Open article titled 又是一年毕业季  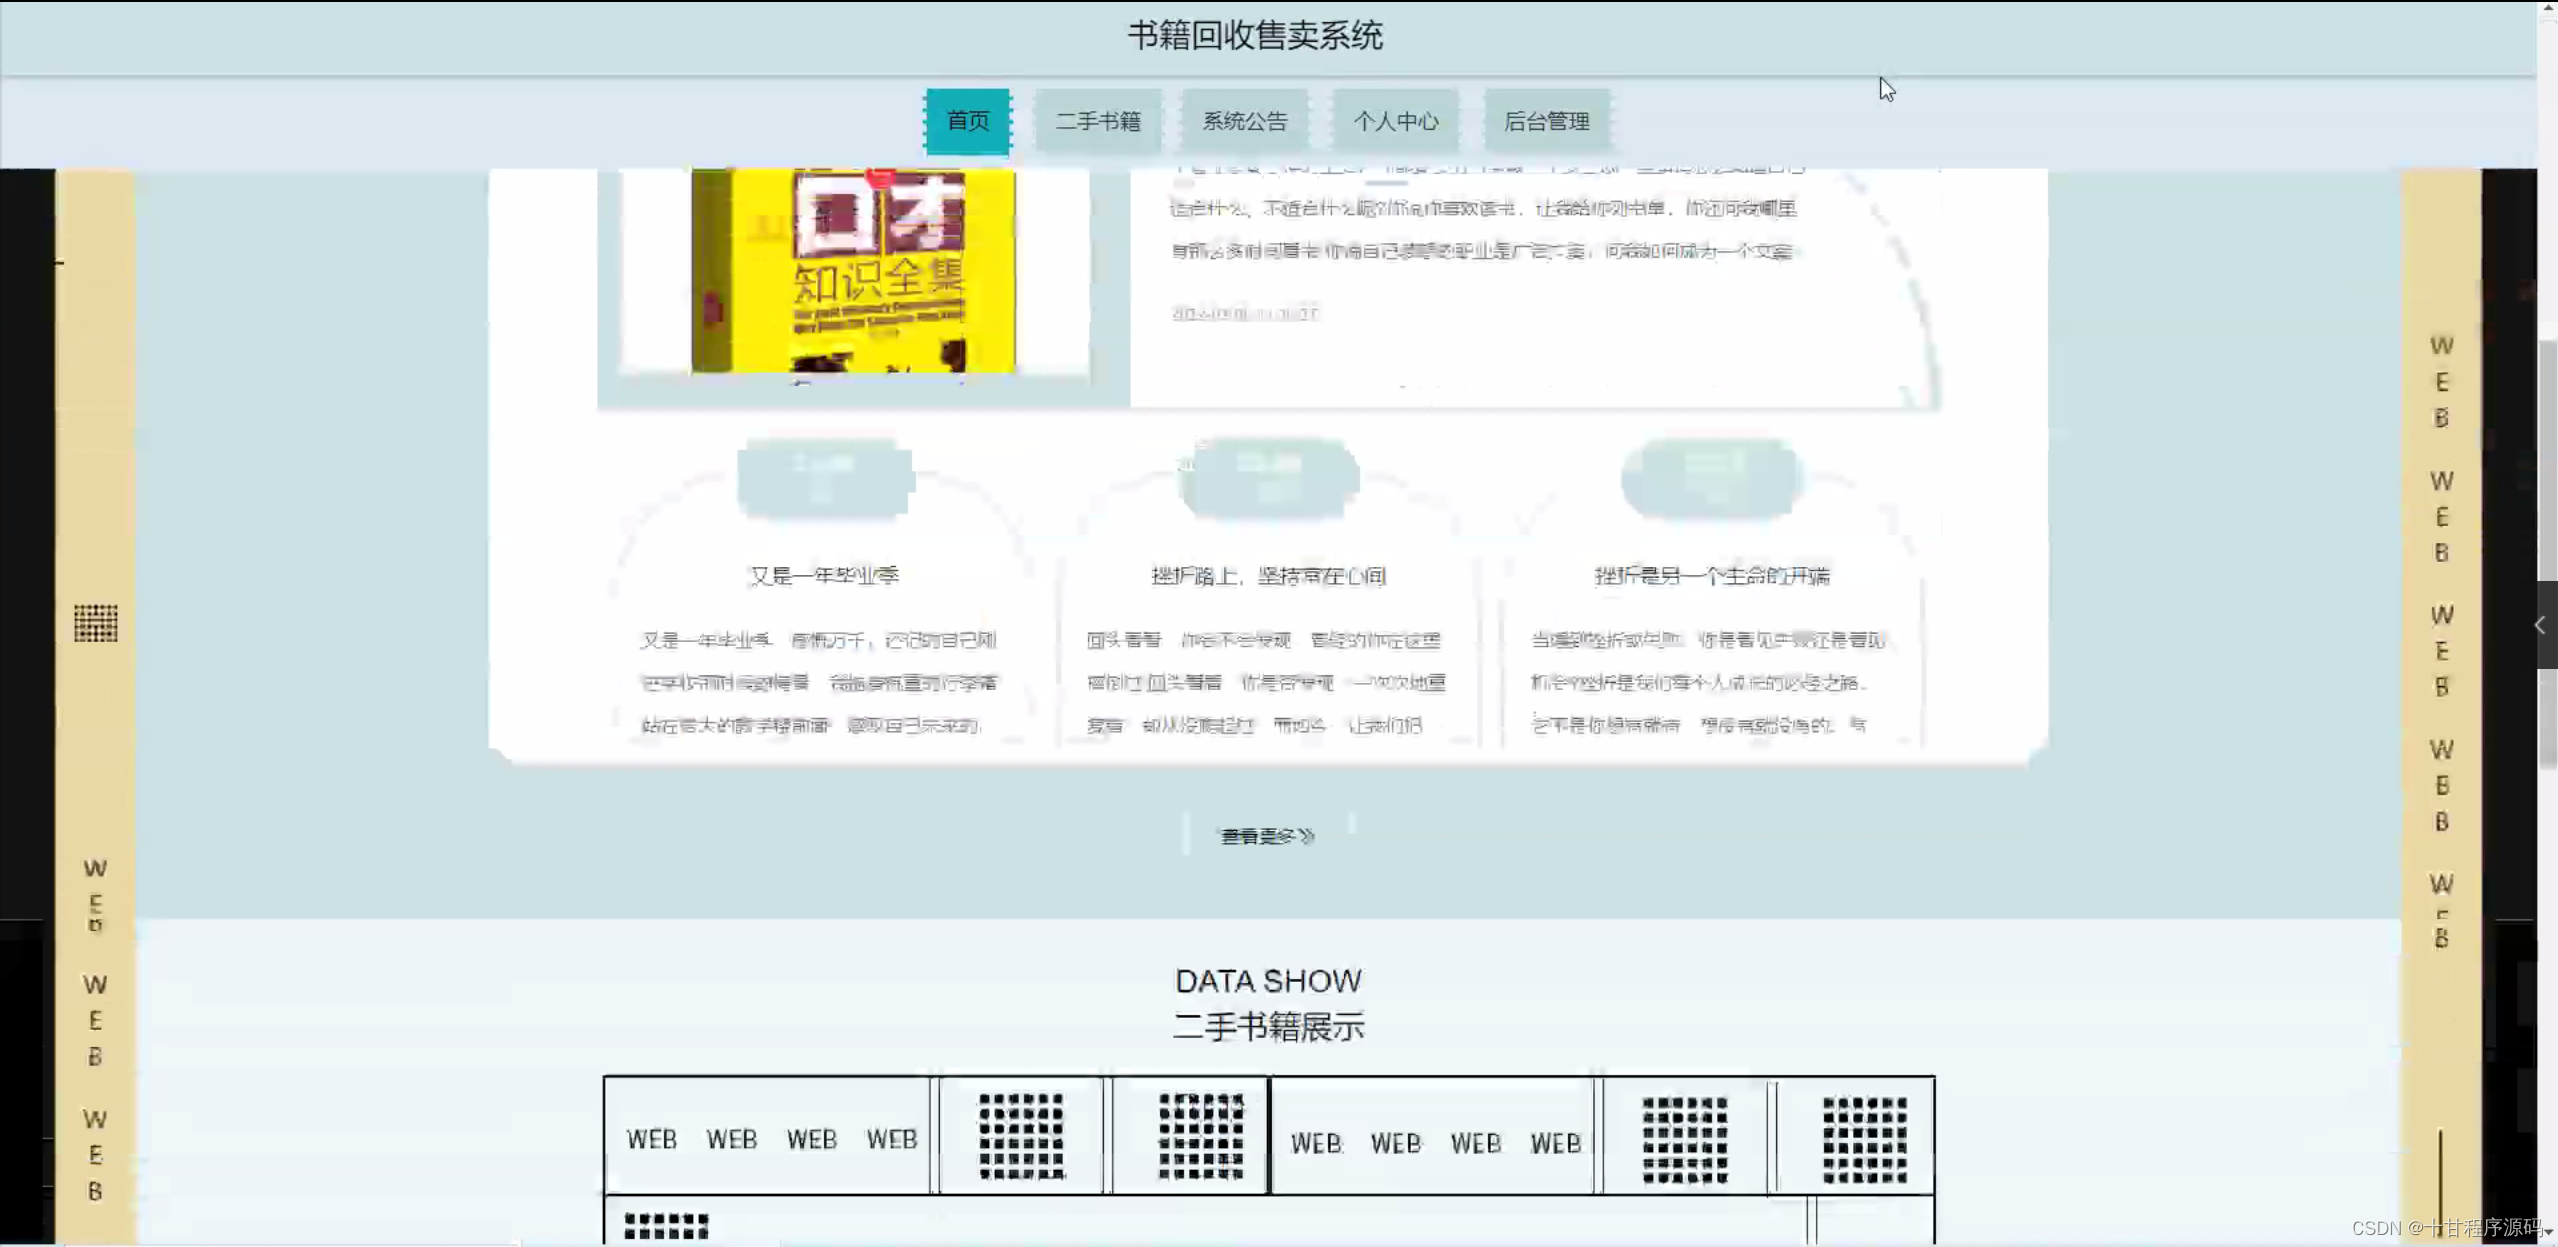point(824,576)
